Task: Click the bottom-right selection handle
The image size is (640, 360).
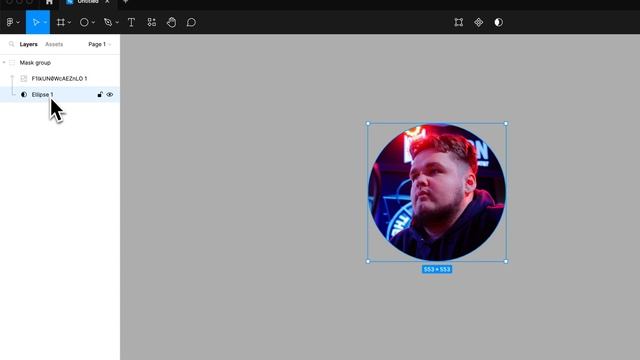Action: [x=506, y=261]
